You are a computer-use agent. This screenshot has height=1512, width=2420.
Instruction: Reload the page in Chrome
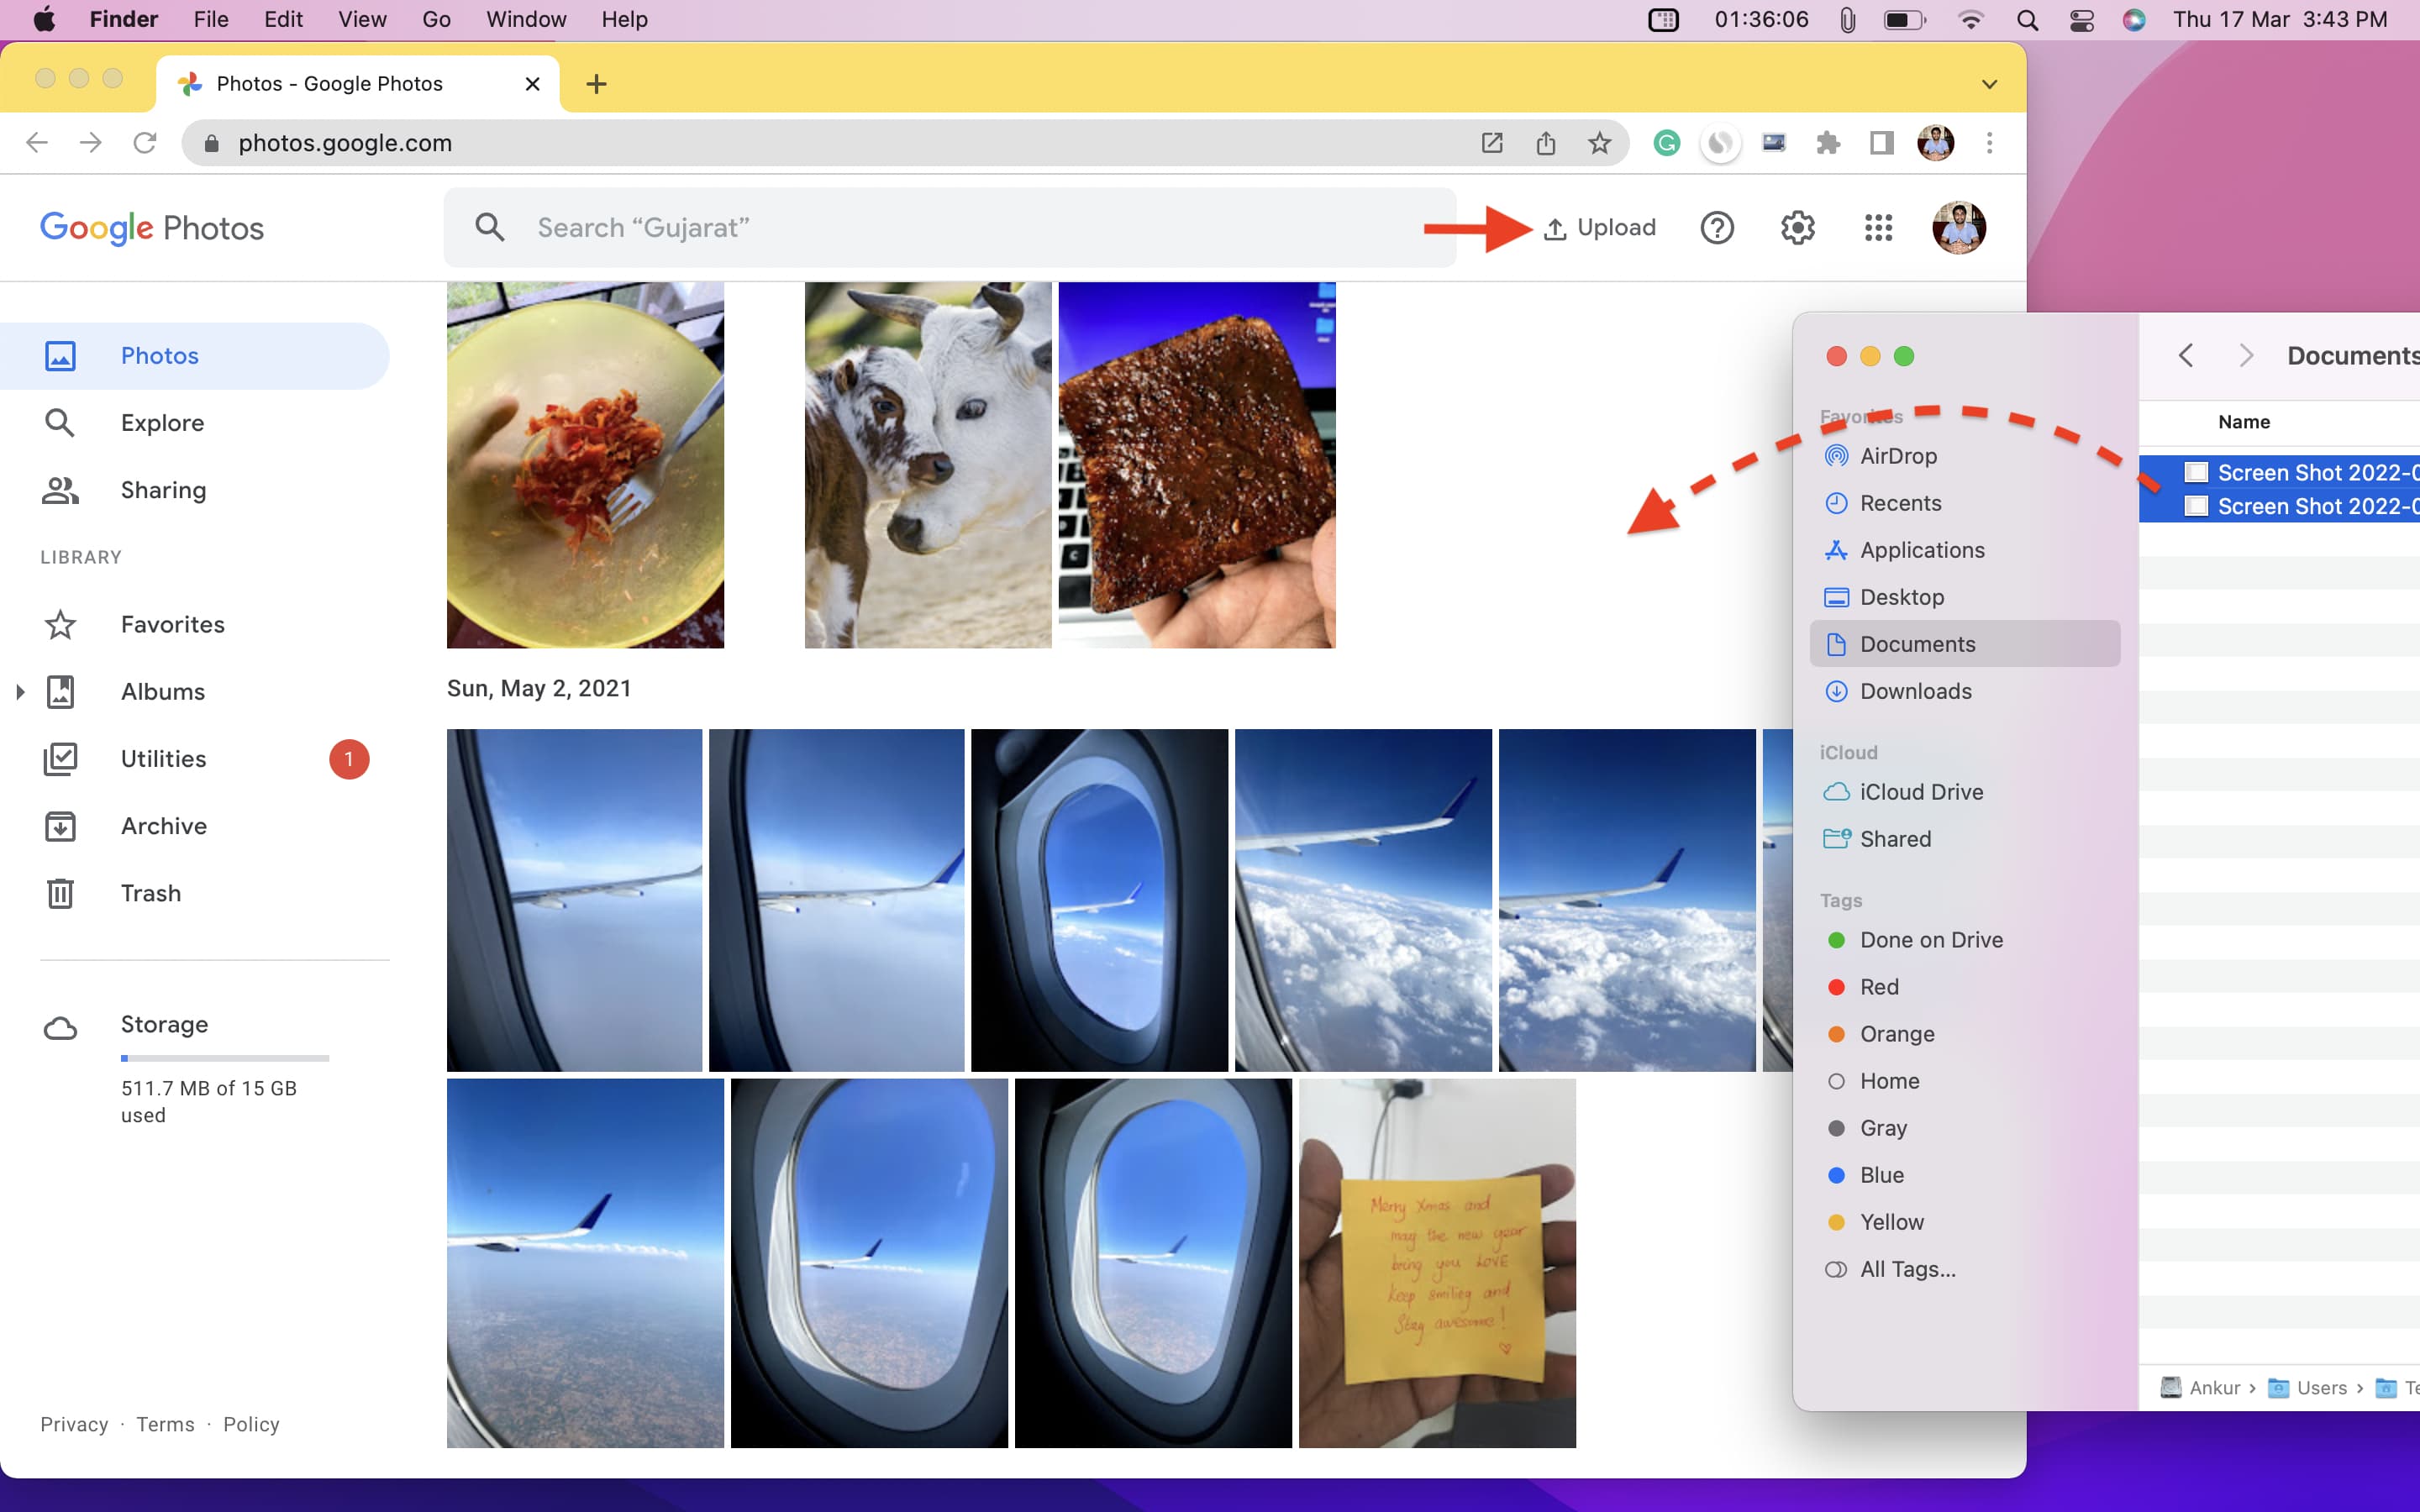tap(145, 143)
